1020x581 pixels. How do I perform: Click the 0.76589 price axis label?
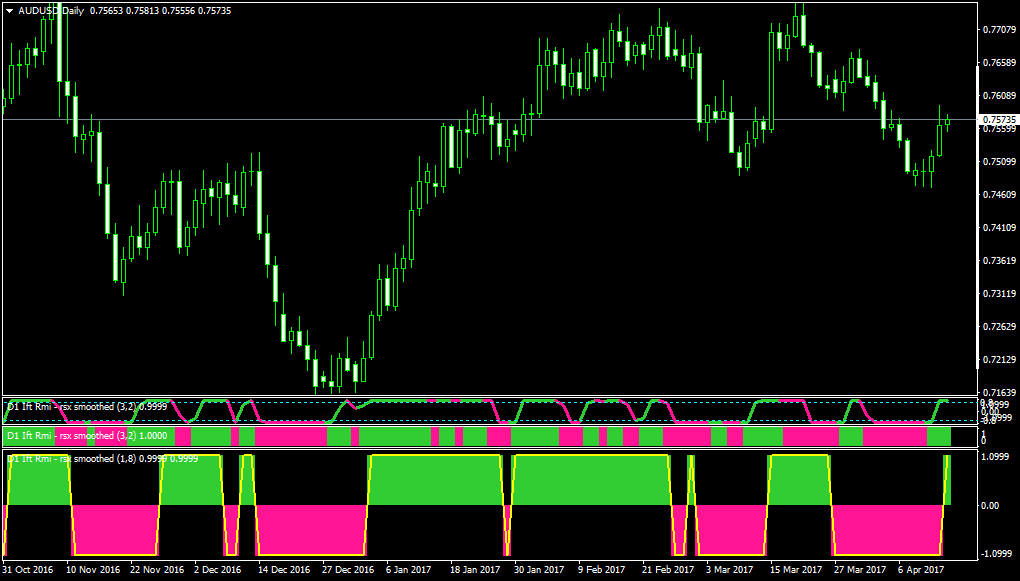click(998, 63)
